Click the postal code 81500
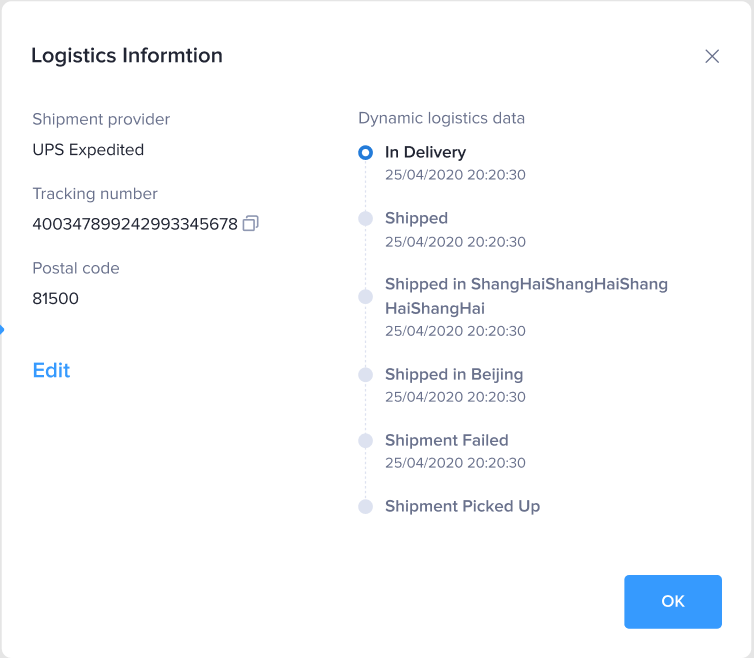Image resolution: width=754 pixels, height=658 pixels. tap(56, 298)
